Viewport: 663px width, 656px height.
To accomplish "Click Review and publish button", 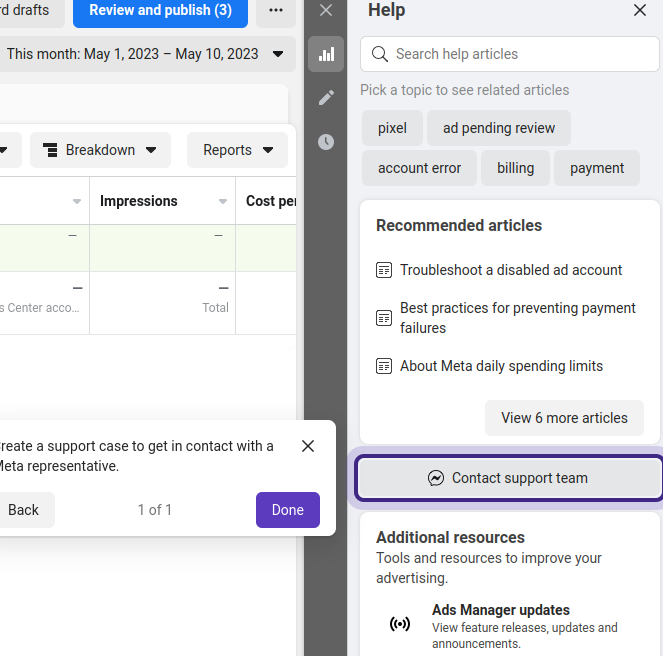I will (160, 11).
